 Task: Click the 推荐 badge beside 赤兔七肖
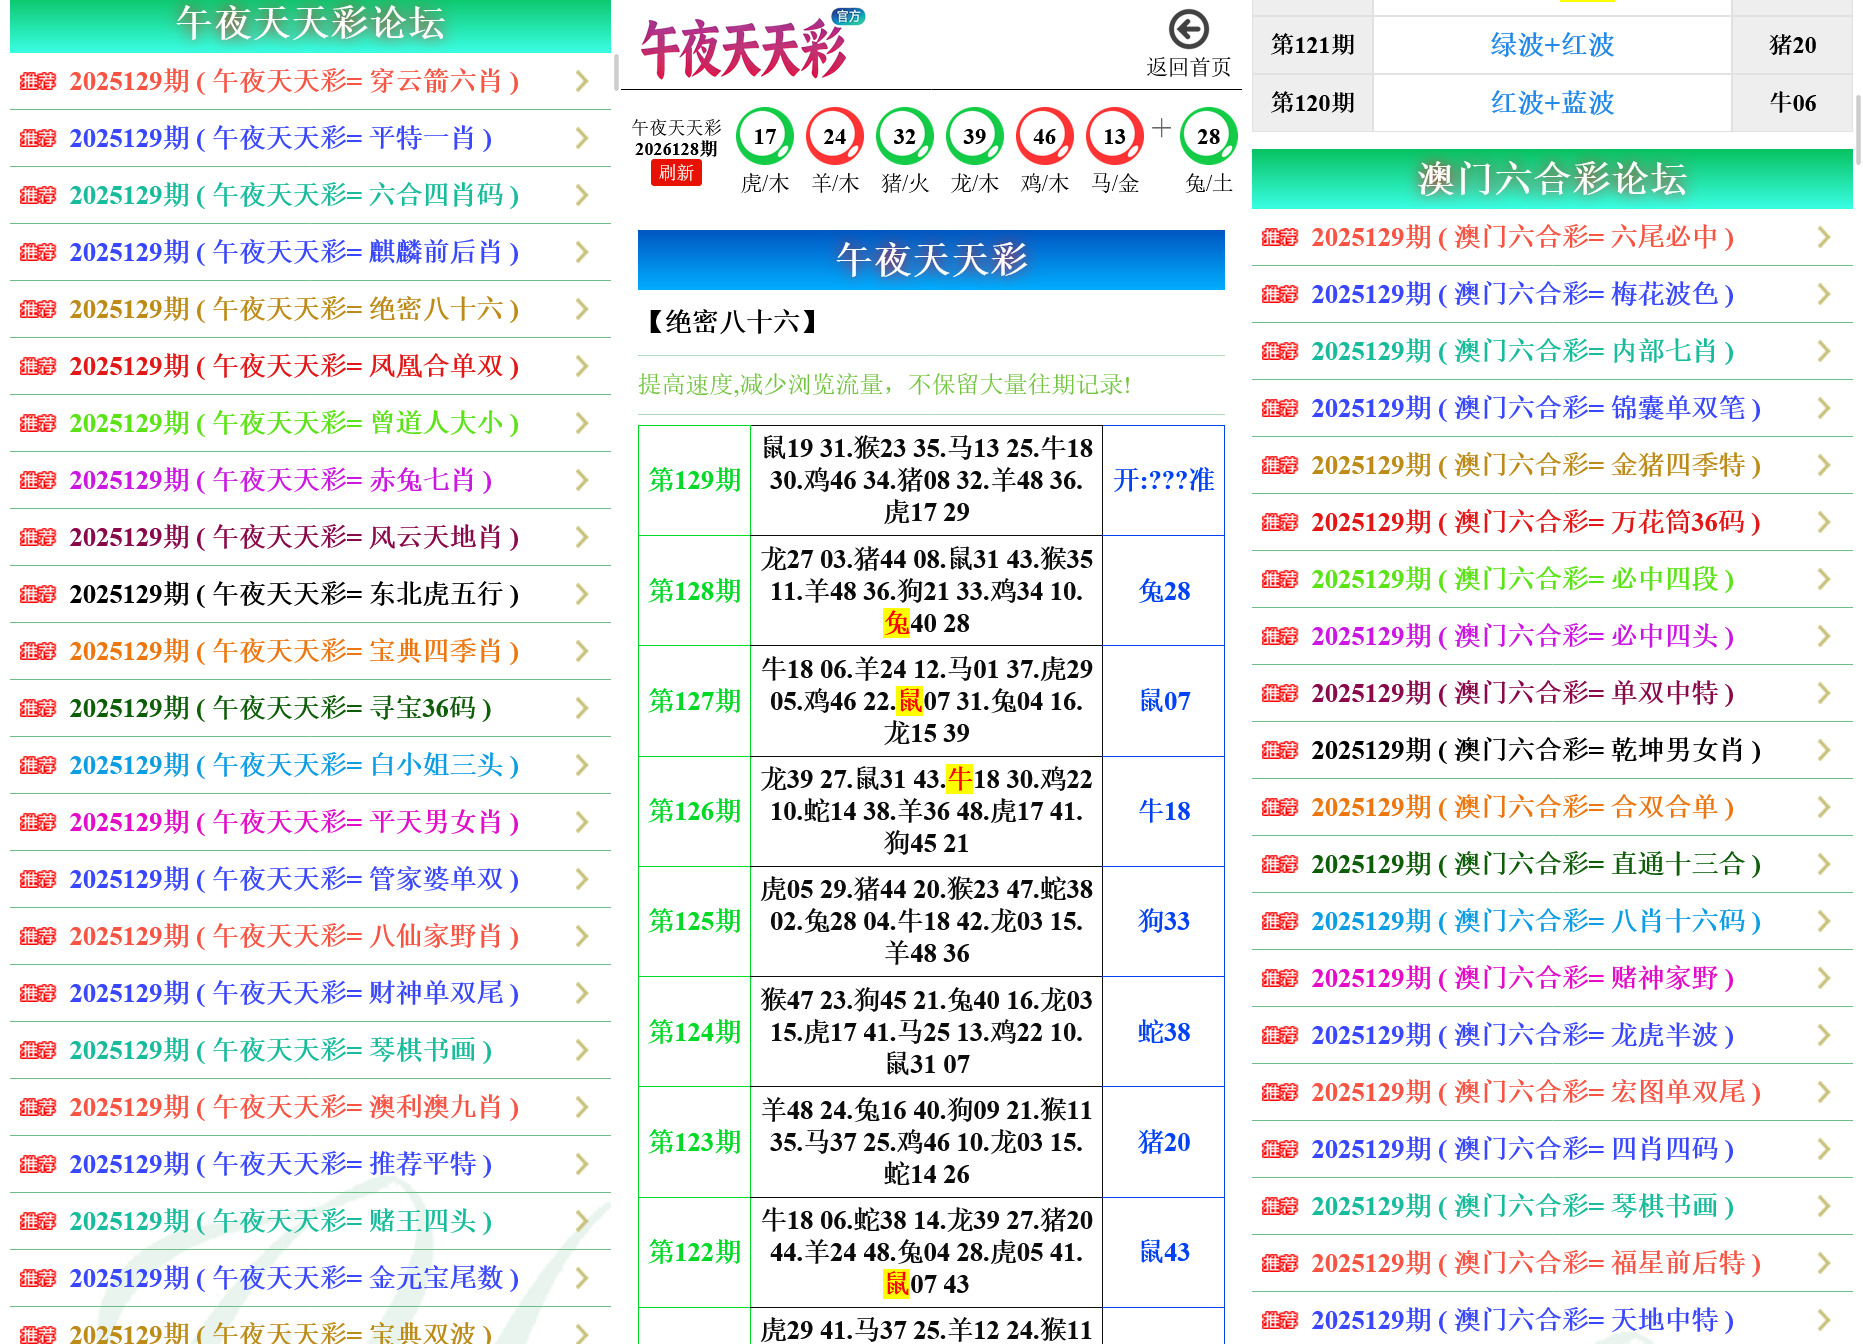[x=38, y=480]
